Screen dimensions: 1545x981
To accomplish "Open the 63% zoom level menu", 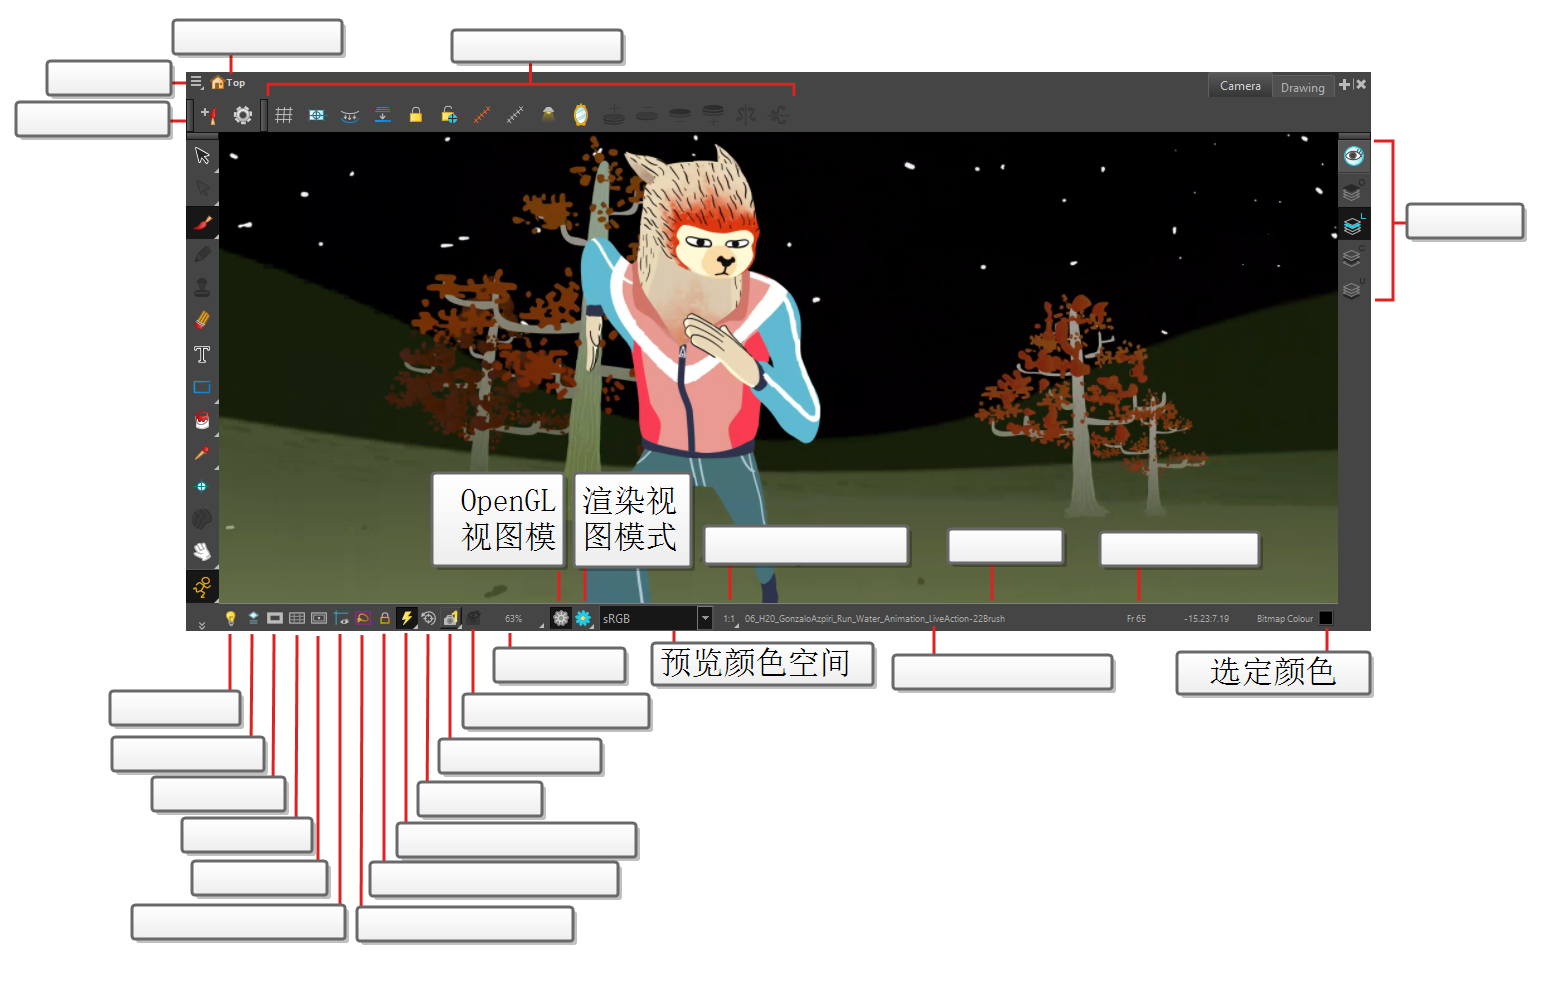I will point(514,619).
